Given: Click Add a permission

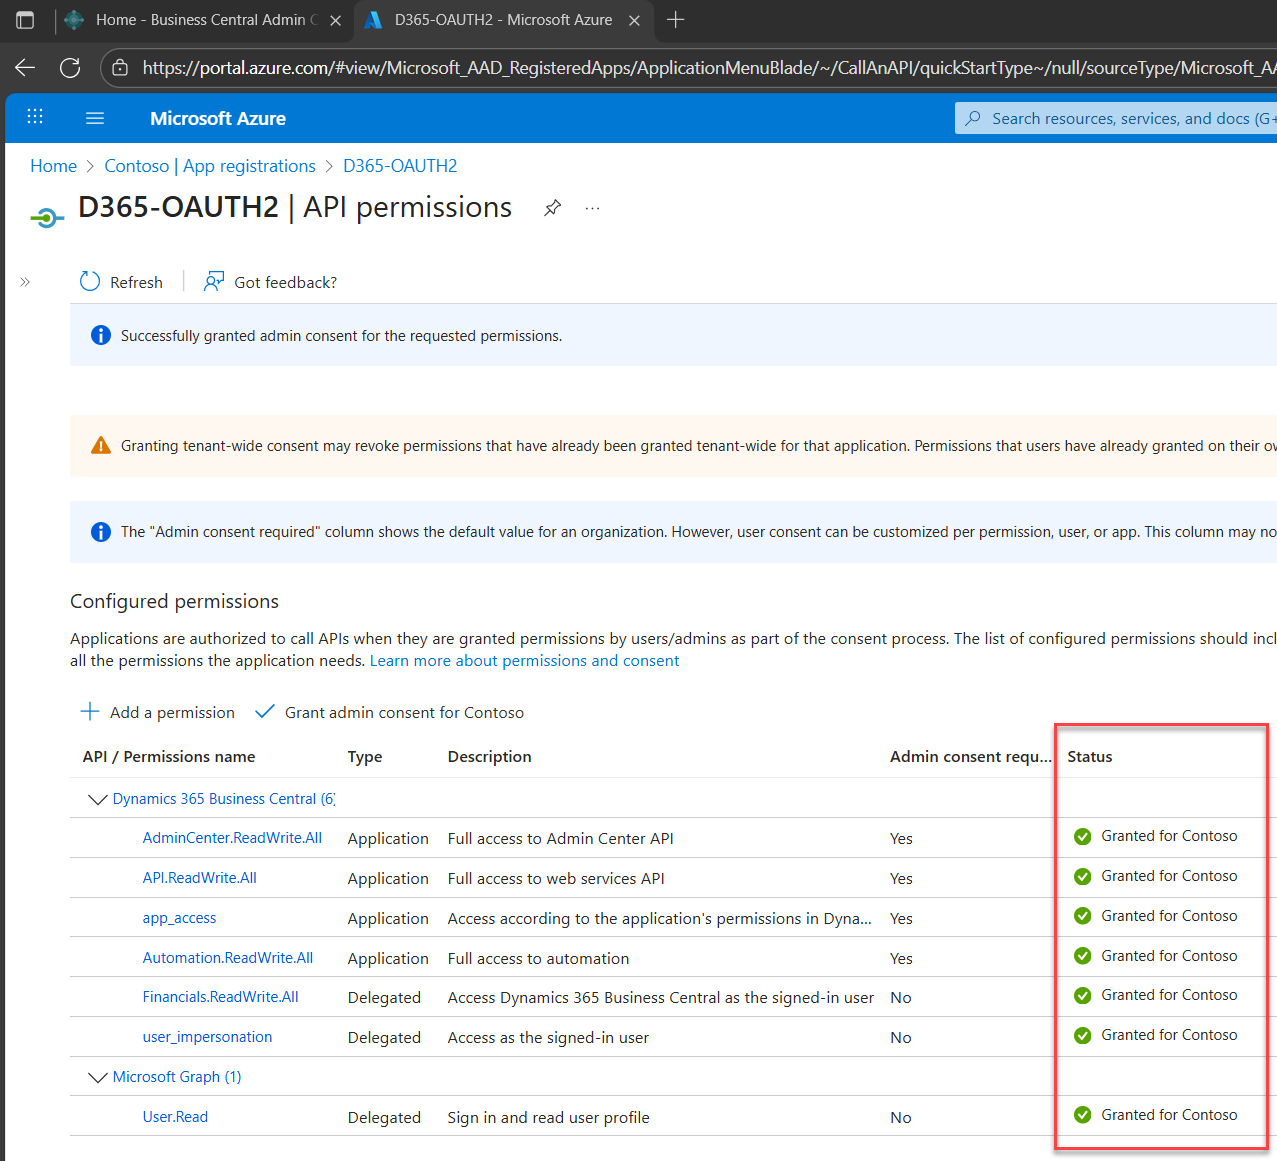Looking at the screenshot, I should coord(158,712).
